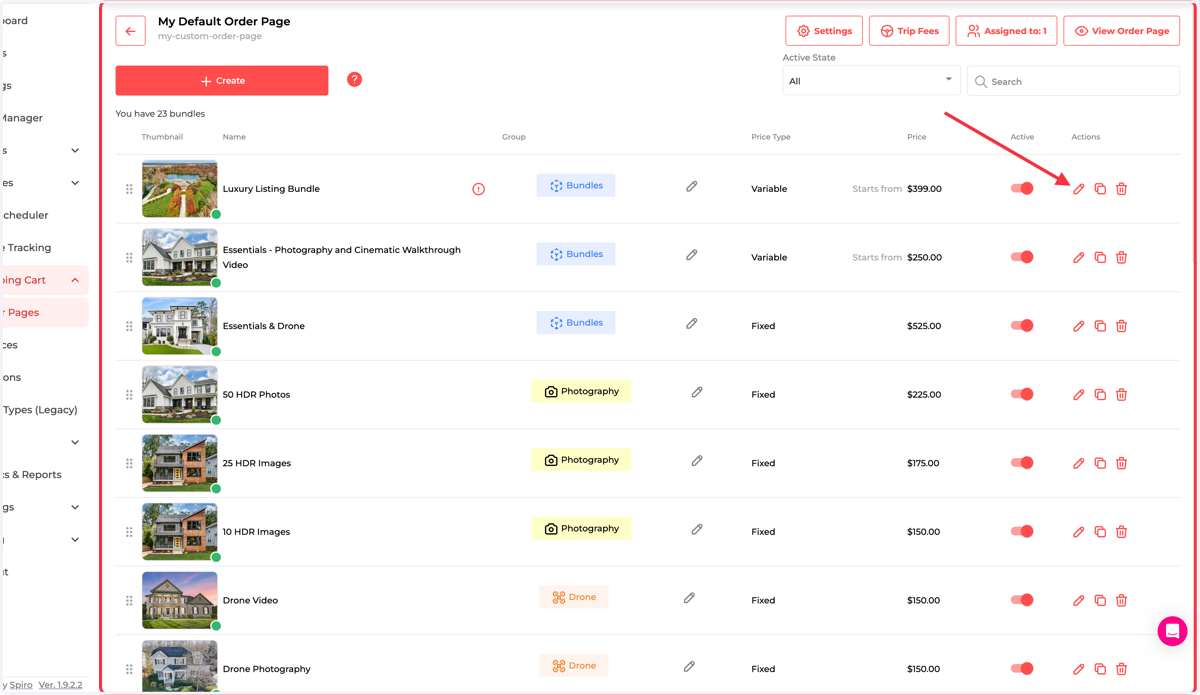1200x695 pixels.
Task: Edit the Luxury Listing Bundle row
Action: point(1078,189)
